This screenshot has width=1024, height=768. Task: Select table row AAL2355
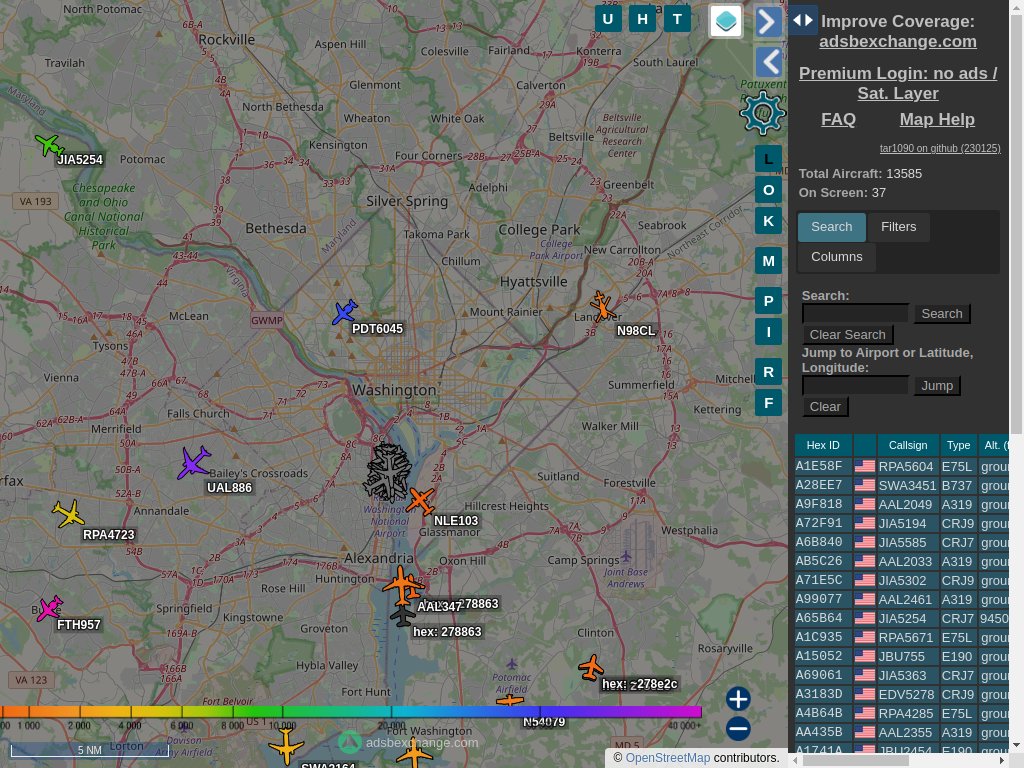pyautogui.click(x=902, y=731)
